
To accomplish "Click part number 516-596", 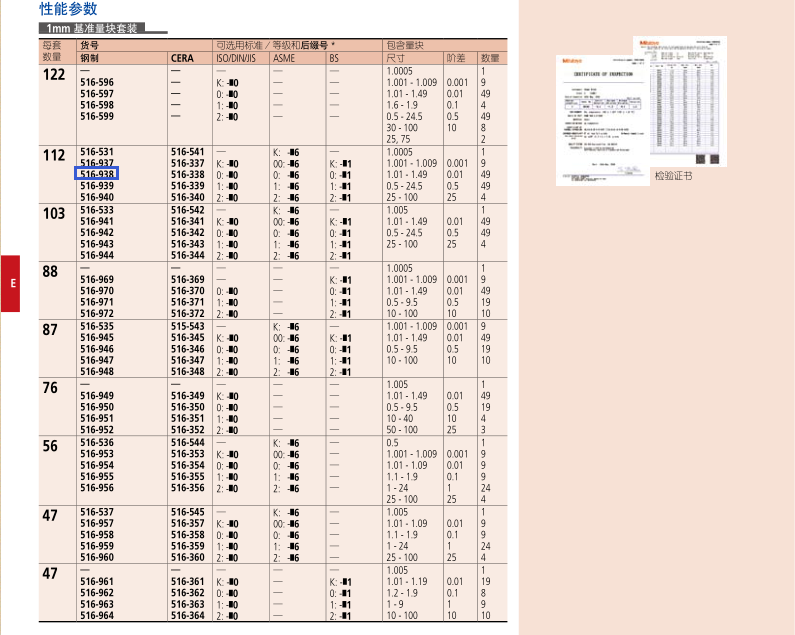I will tap(97, 82).
